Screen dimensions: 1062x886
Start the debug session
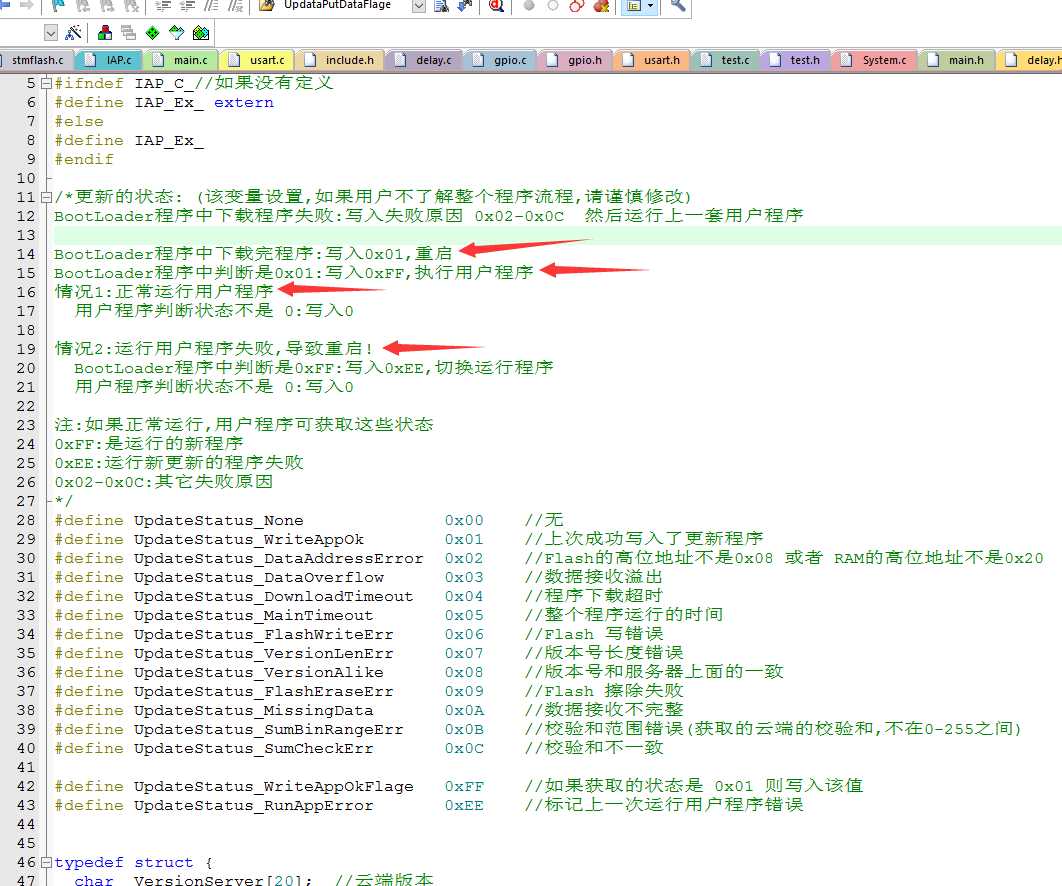(496, 6)
